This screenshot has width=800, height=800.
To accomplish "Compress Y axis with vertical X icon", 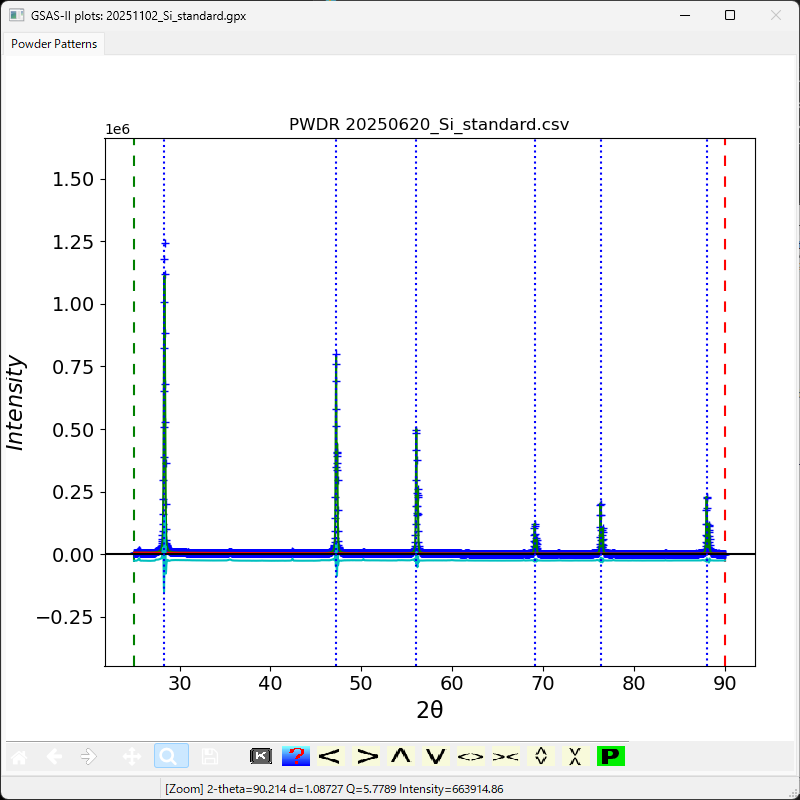I will point(575,757).
